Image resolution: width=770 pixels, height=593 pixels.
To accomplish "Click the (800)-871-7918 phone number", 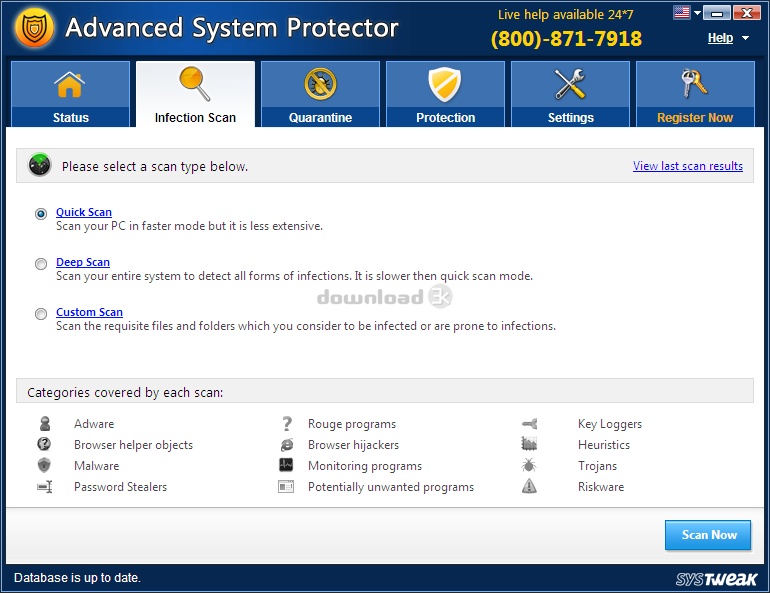I will click(x=566, y=39).
